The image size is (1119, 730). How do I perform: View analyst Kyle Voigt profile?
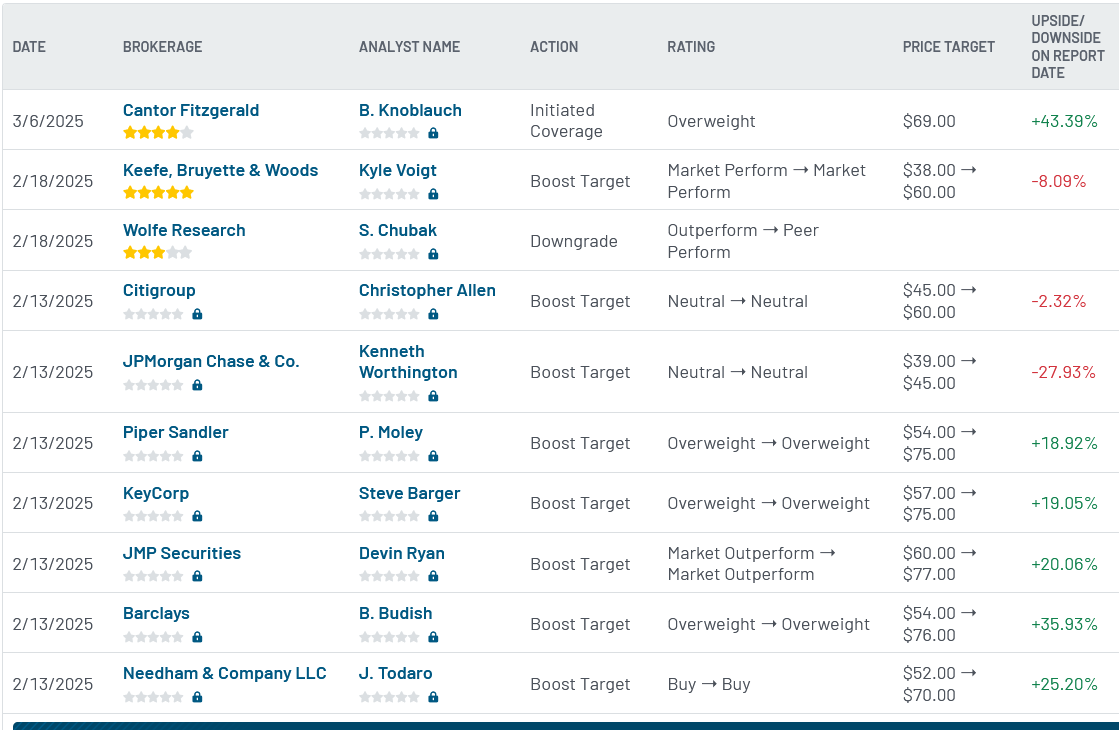[x=398, y=171]
